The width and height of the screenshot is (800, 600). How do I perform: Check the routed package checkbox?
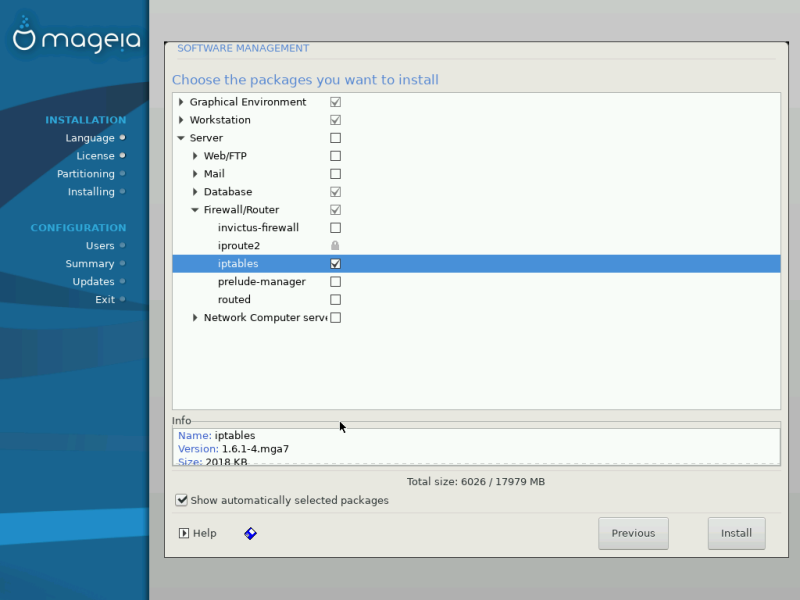[x=335, y=299]
